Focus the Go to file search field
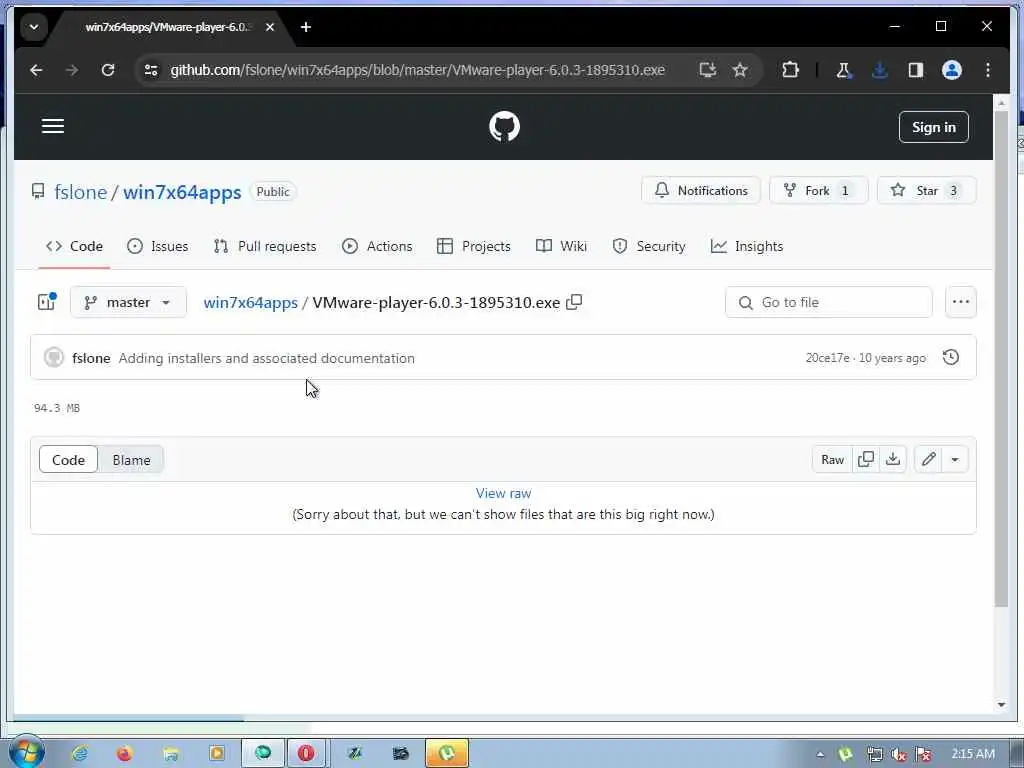This screenshot has width=1024, height=768. [828, 302]
